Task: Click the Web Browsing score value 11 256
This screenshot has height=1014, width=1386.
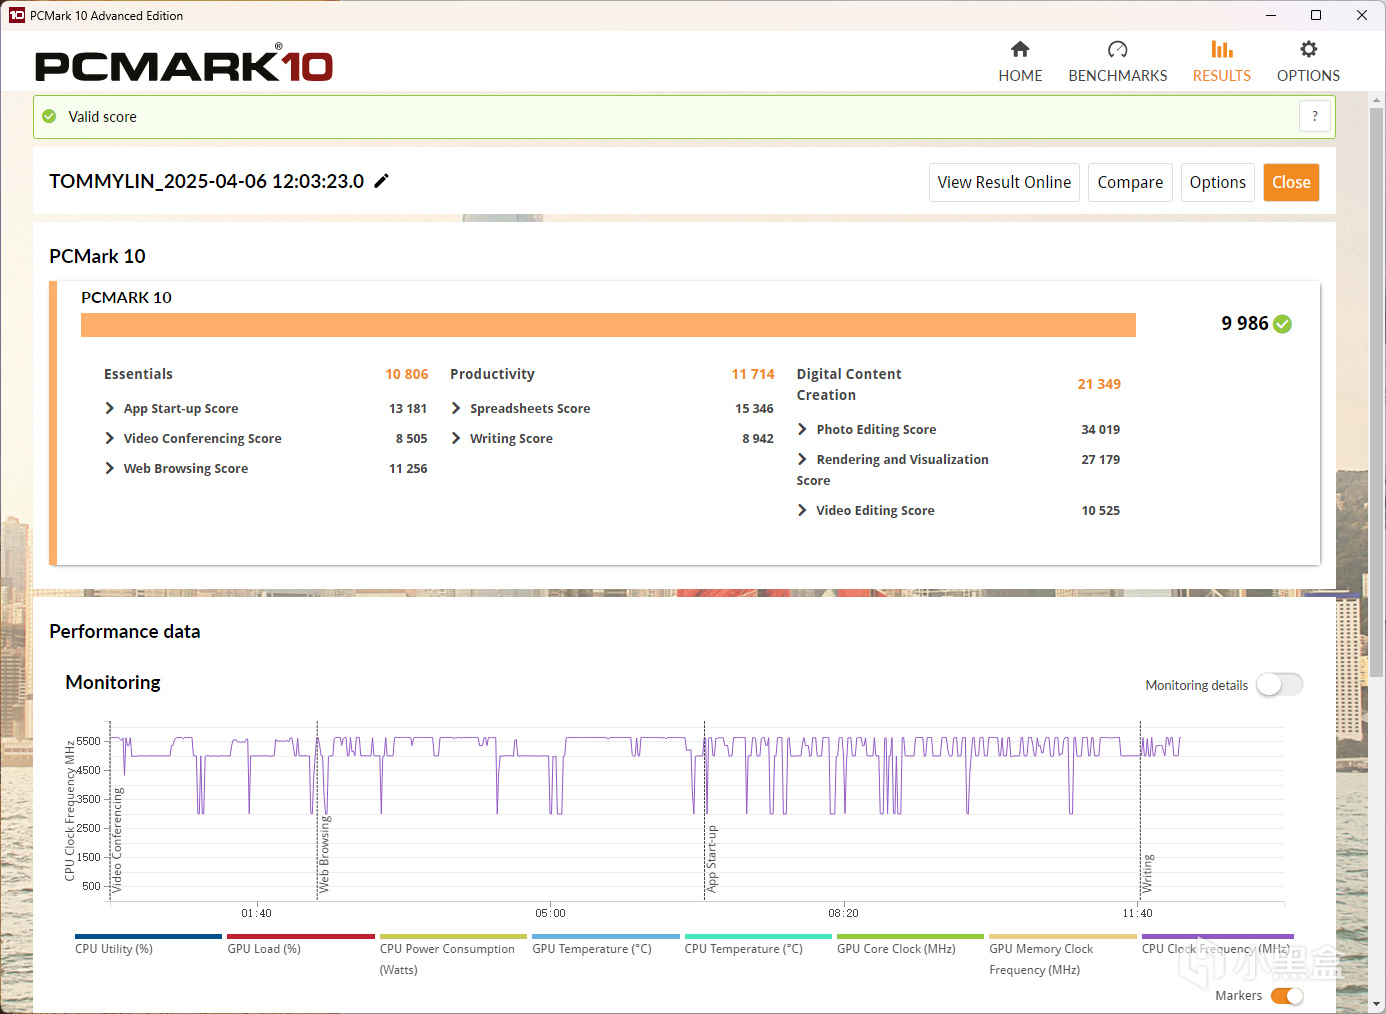Action: click(408, 469)
